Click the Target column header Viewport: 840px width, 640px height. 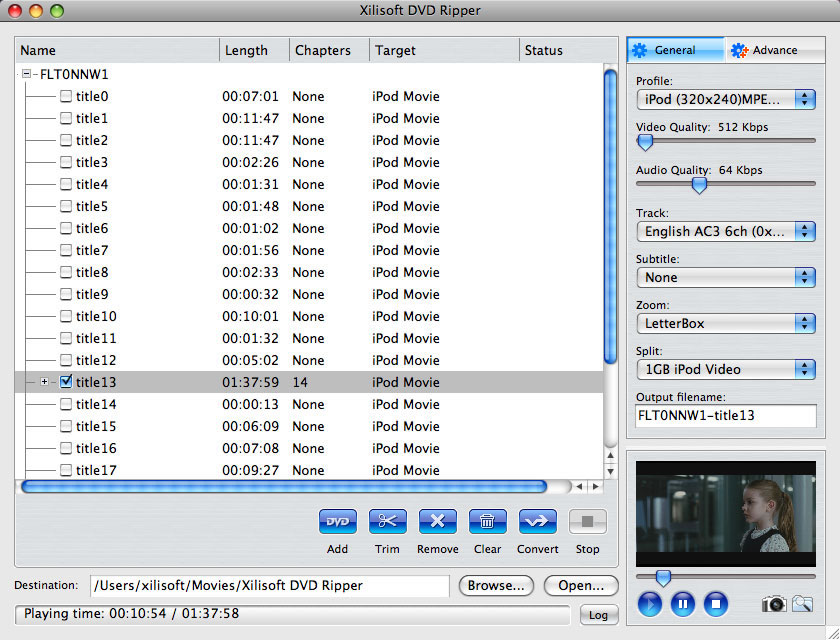[x=444, y=50]
